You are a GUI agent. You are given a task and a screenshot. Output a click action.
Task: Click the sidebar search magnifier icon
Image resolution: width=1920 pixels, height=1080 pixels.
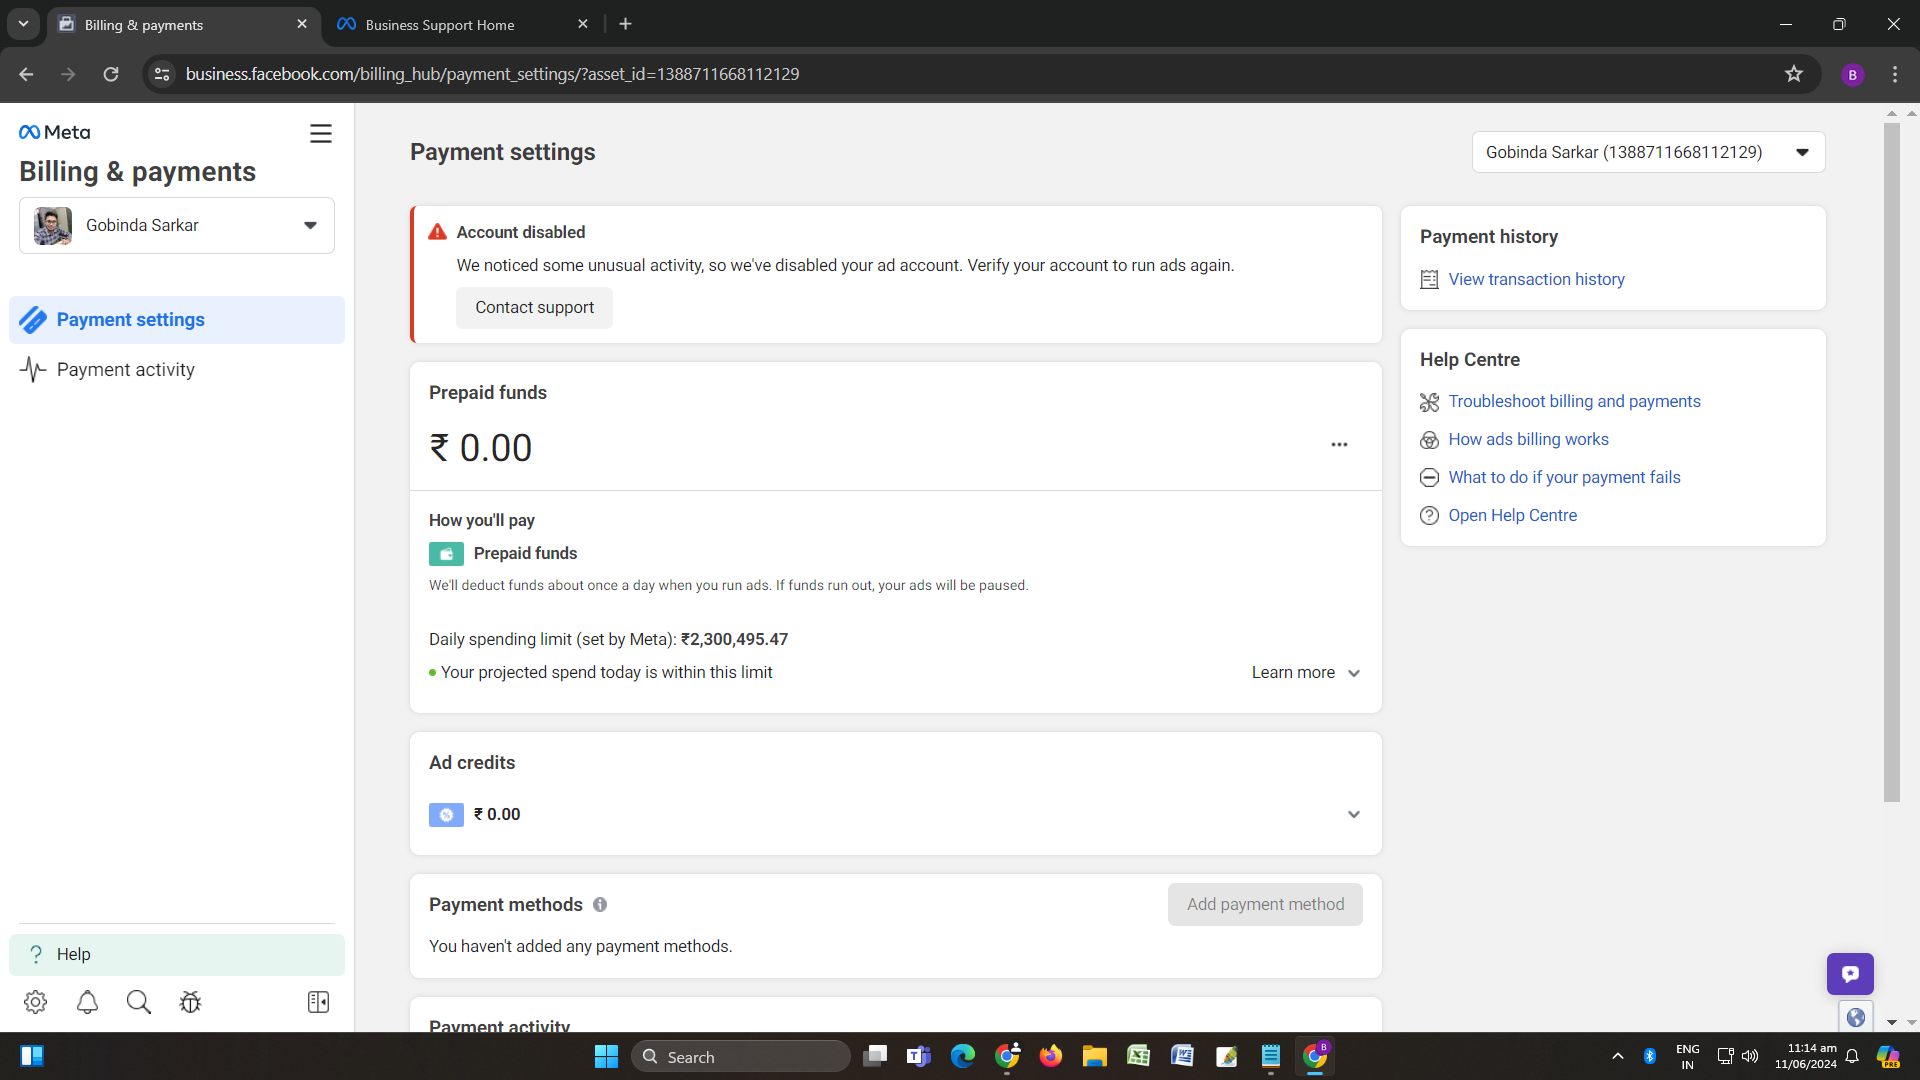[139, 1002]
